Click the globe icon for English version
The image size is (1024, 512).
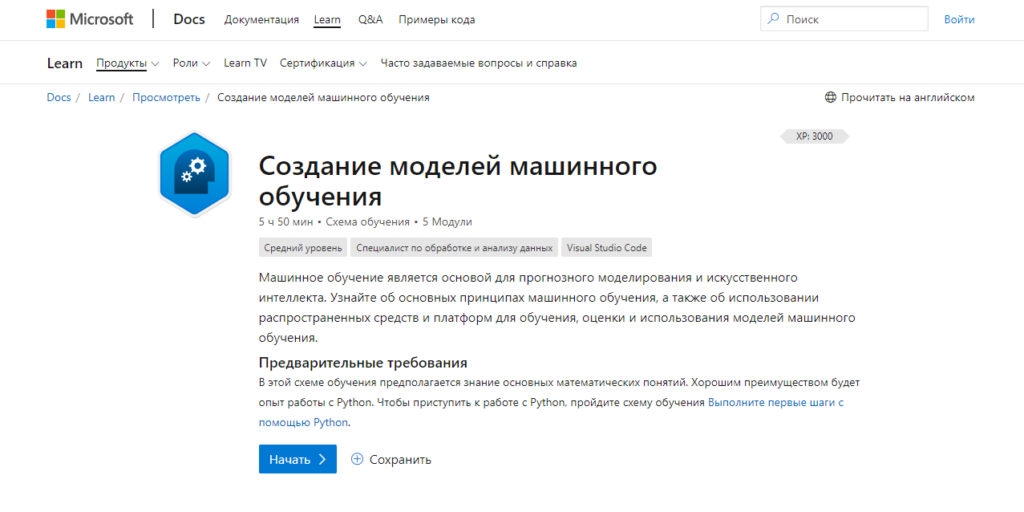(x=830, y=98)
